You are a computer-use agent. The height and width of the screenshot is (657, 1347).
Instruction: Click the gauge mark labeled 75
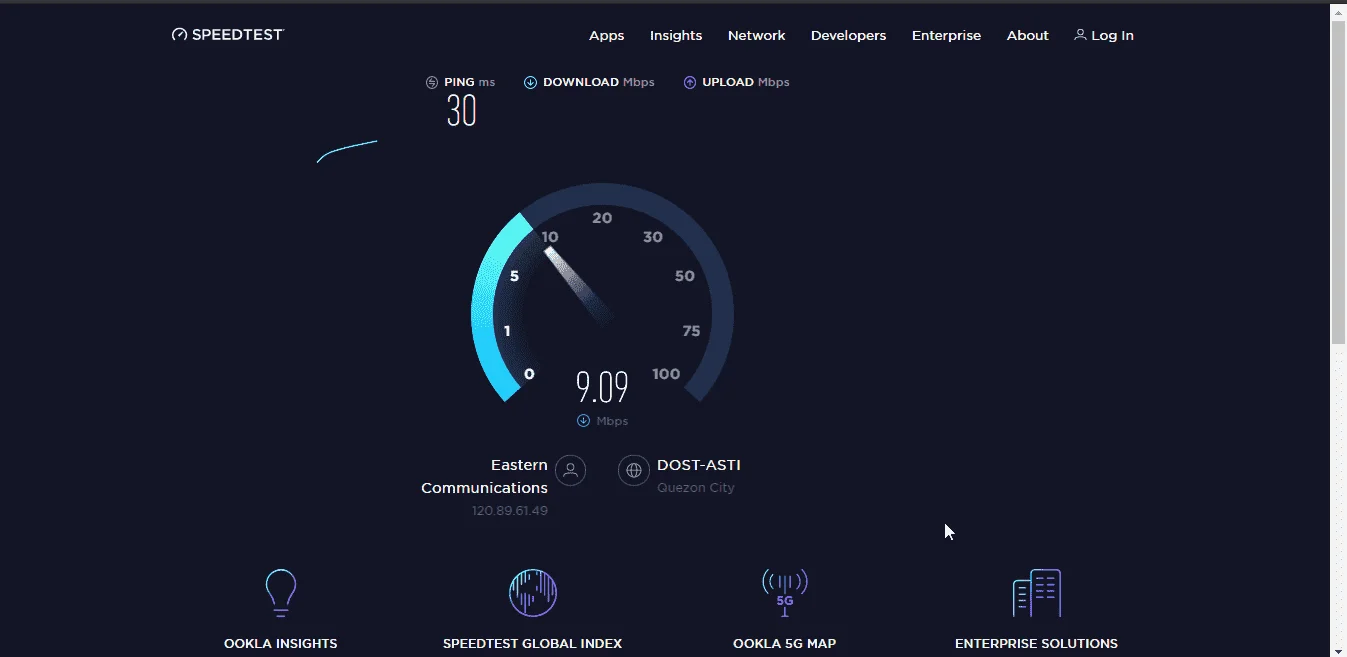click(691, 331)
